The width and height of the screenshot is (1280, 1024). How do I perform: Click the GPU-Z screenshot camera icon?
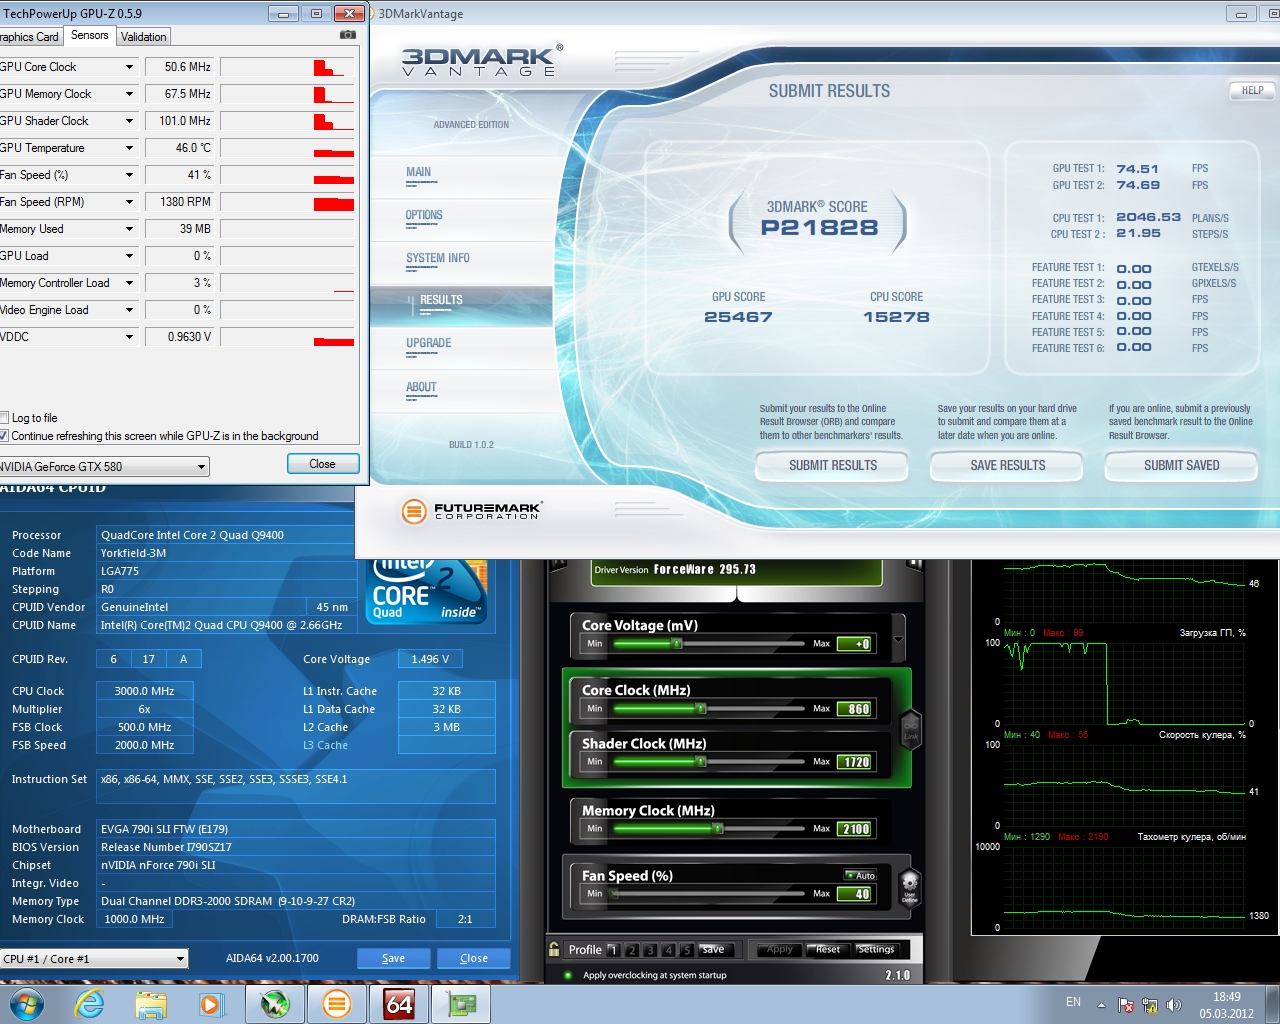[x=347, y=35]
